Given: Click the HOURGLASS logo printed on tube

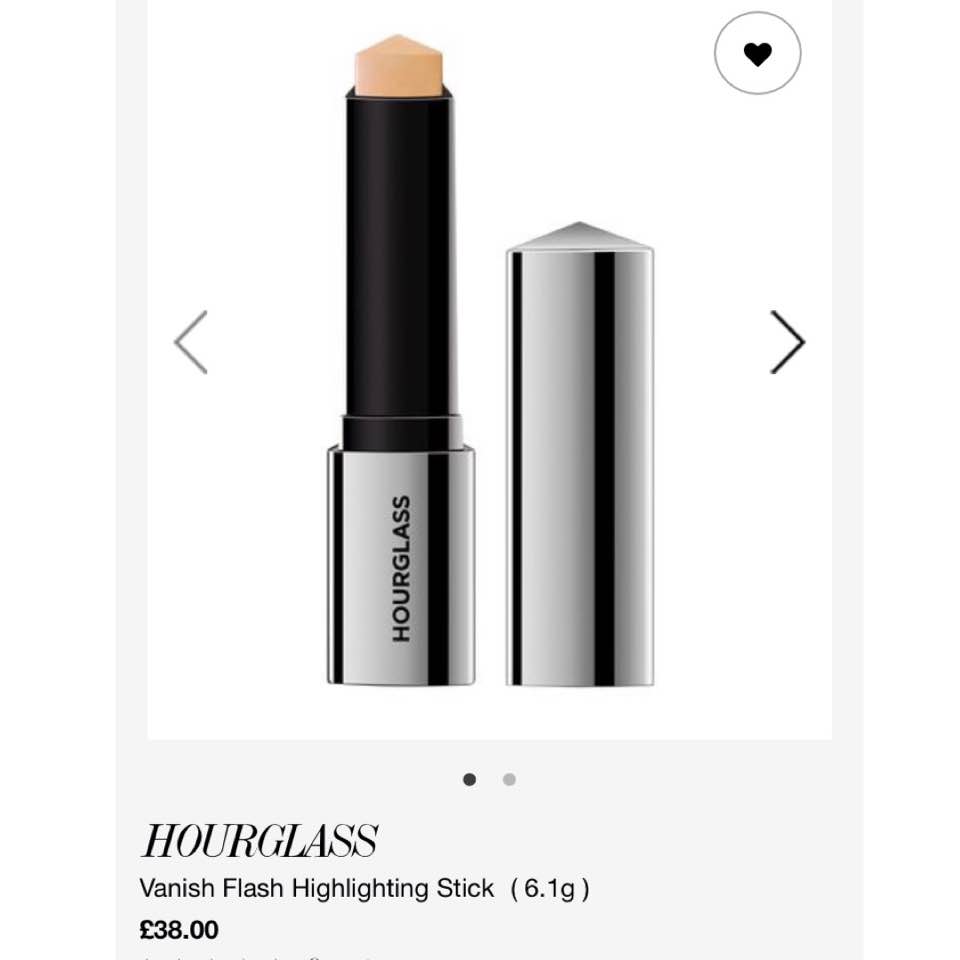Looking at the screenshot, I should pos(401,569).
